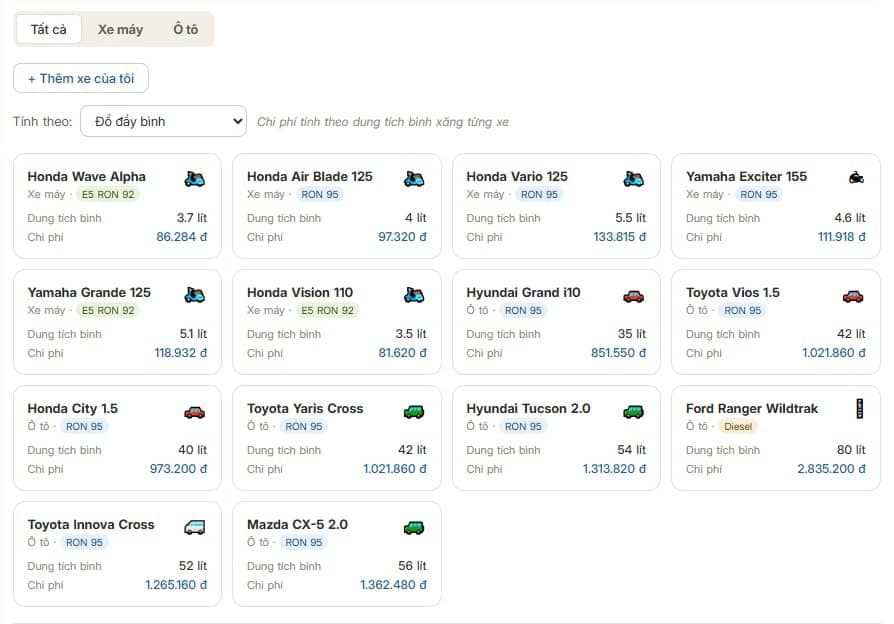Click the Toyota Innova Cross title
894x624 pixels.
(x=91, y=524)
